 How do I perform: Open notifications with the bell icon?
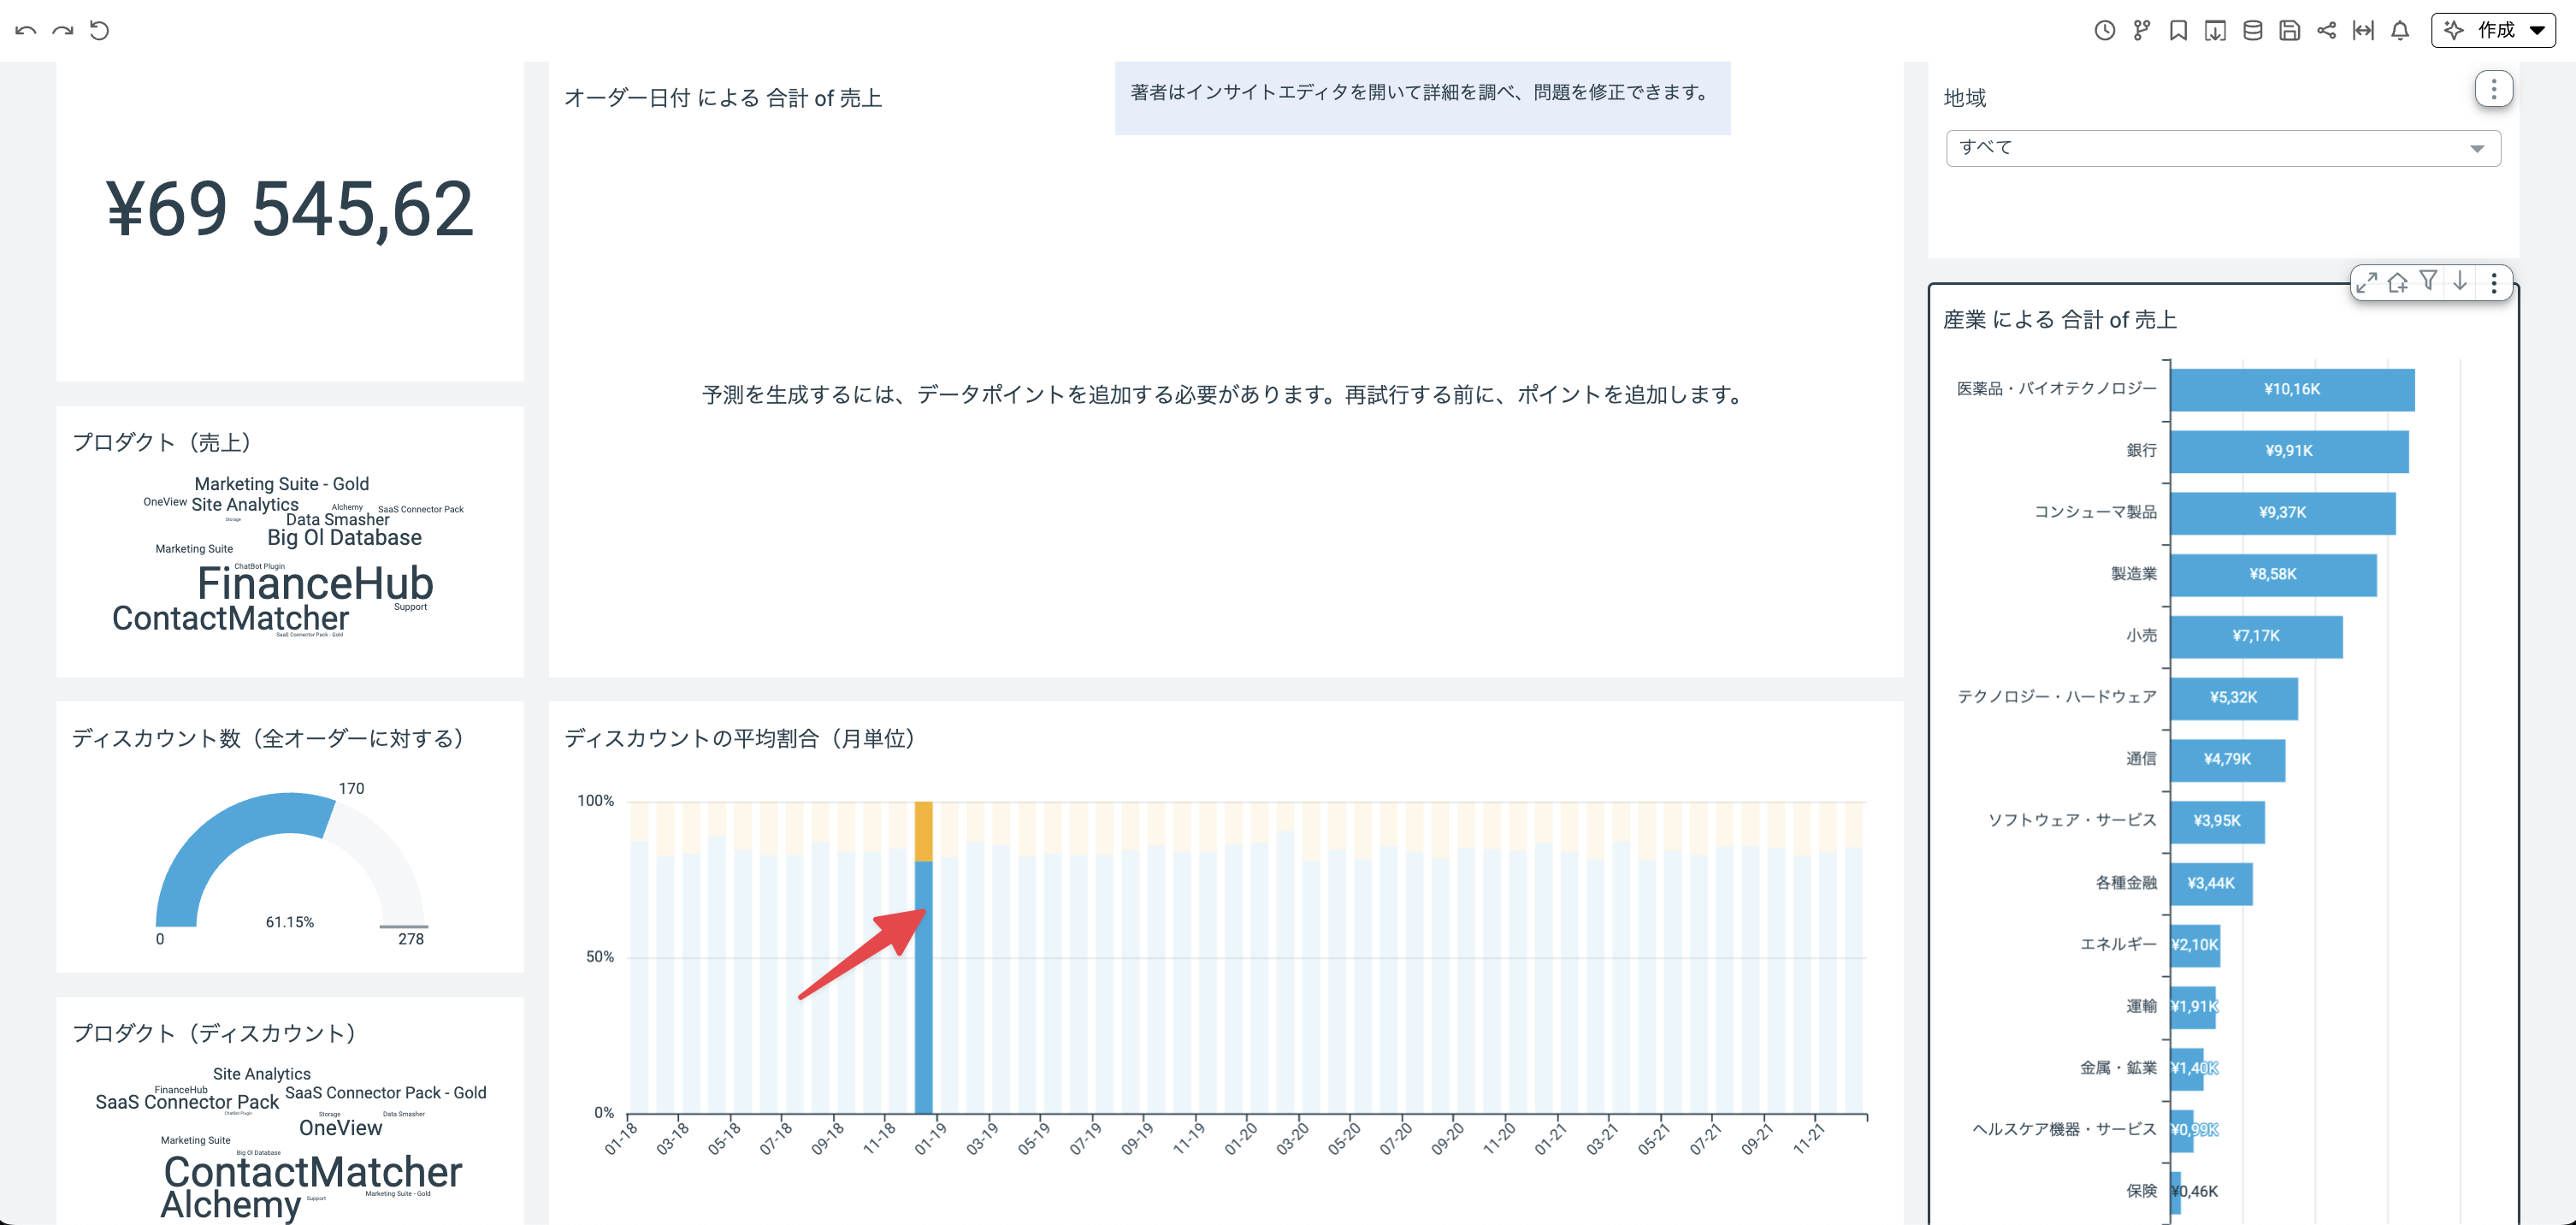click(2400, 31)
